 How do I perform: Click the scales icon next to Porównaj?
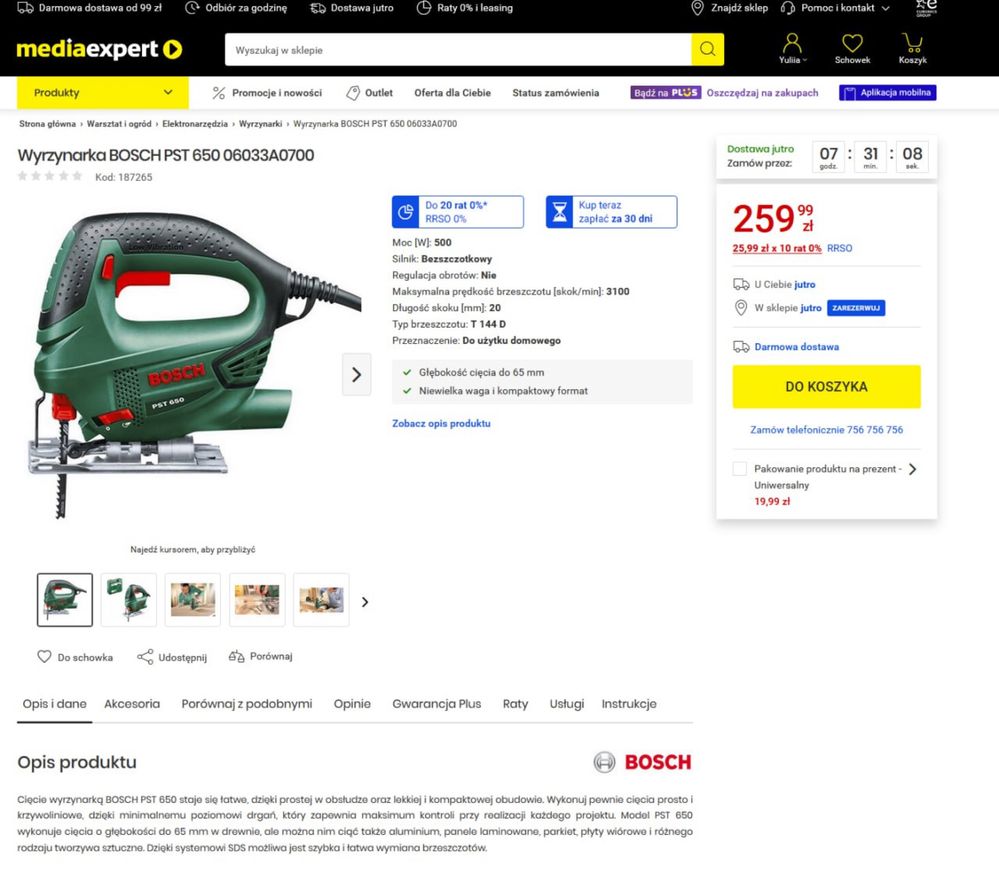point(236,656)
